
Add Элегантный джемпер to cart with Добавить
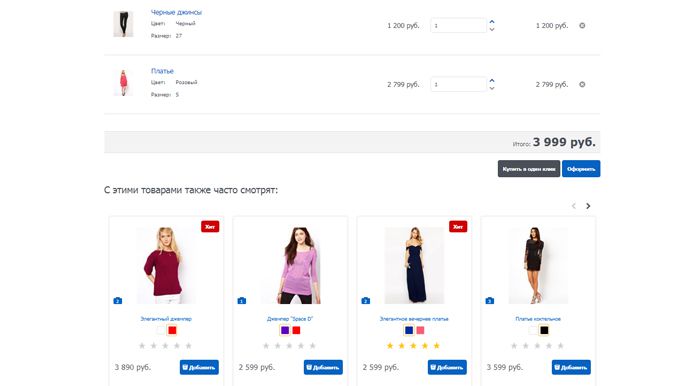tap(199, 367)
